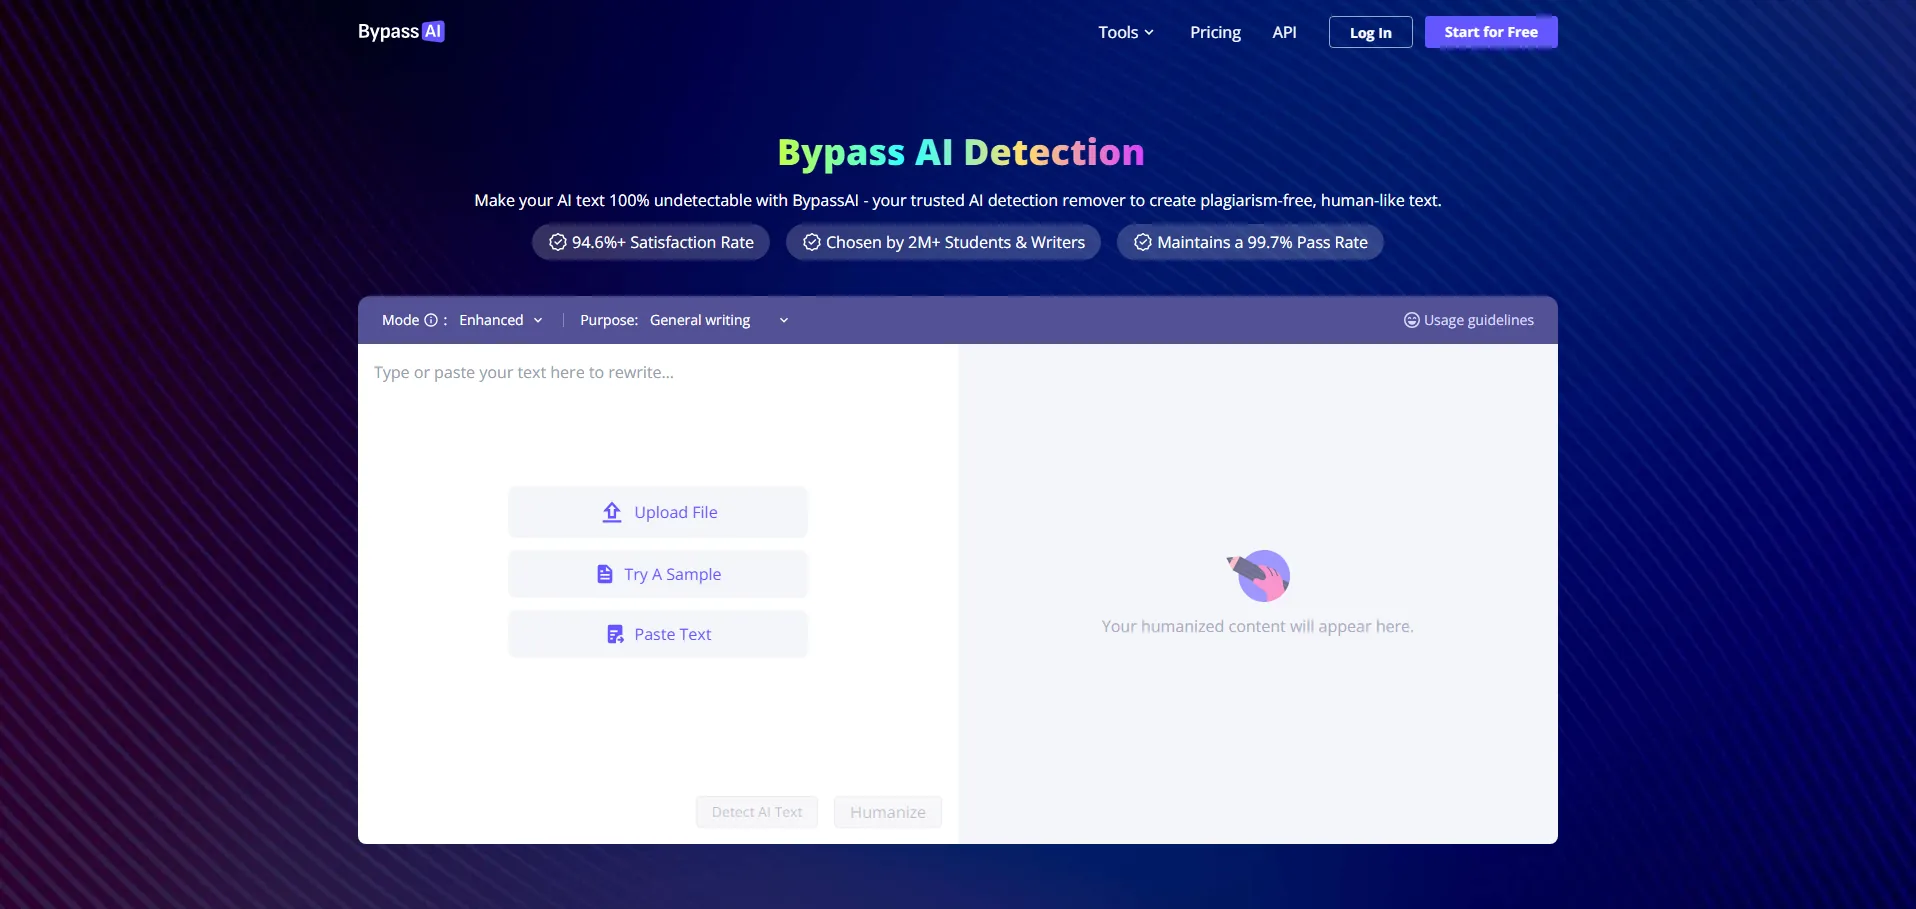Click the Satisfaction Rate checkmark badge icon

click(x=558, y=242)
